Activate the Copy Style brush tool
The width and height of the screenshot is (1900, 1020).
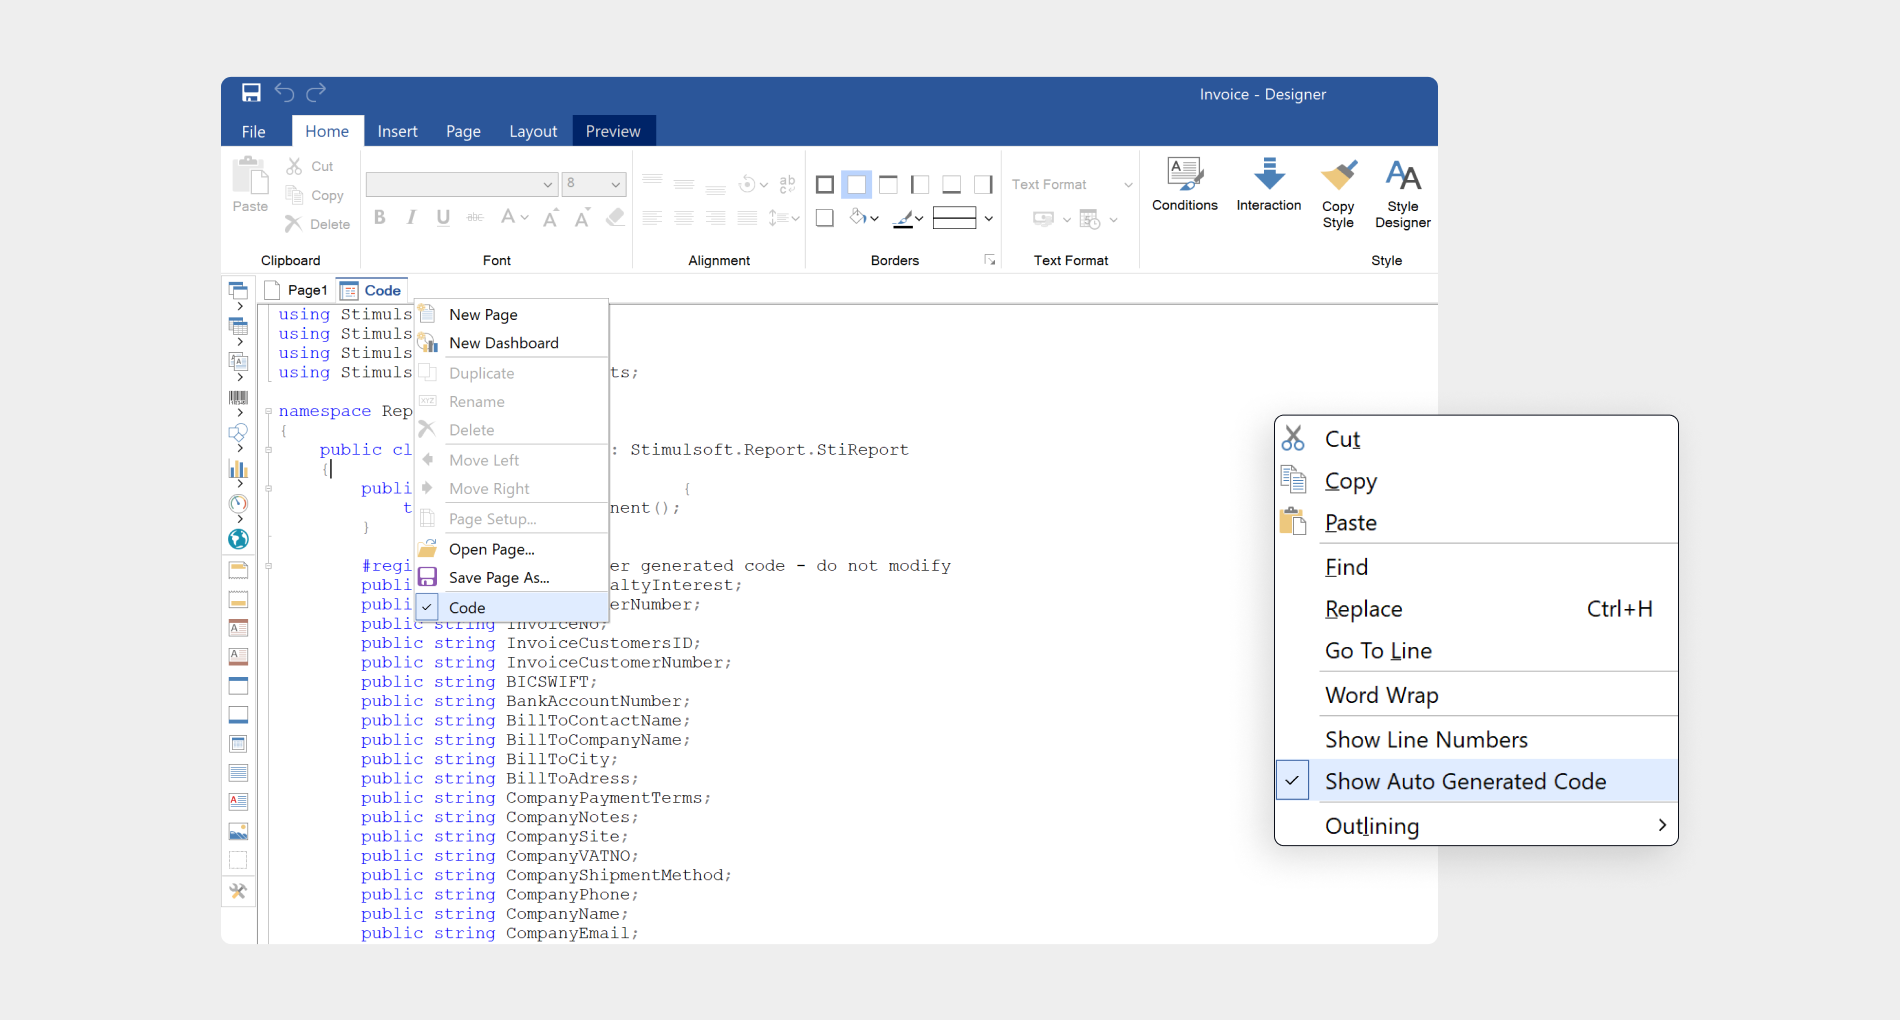tap(1338, 194)
